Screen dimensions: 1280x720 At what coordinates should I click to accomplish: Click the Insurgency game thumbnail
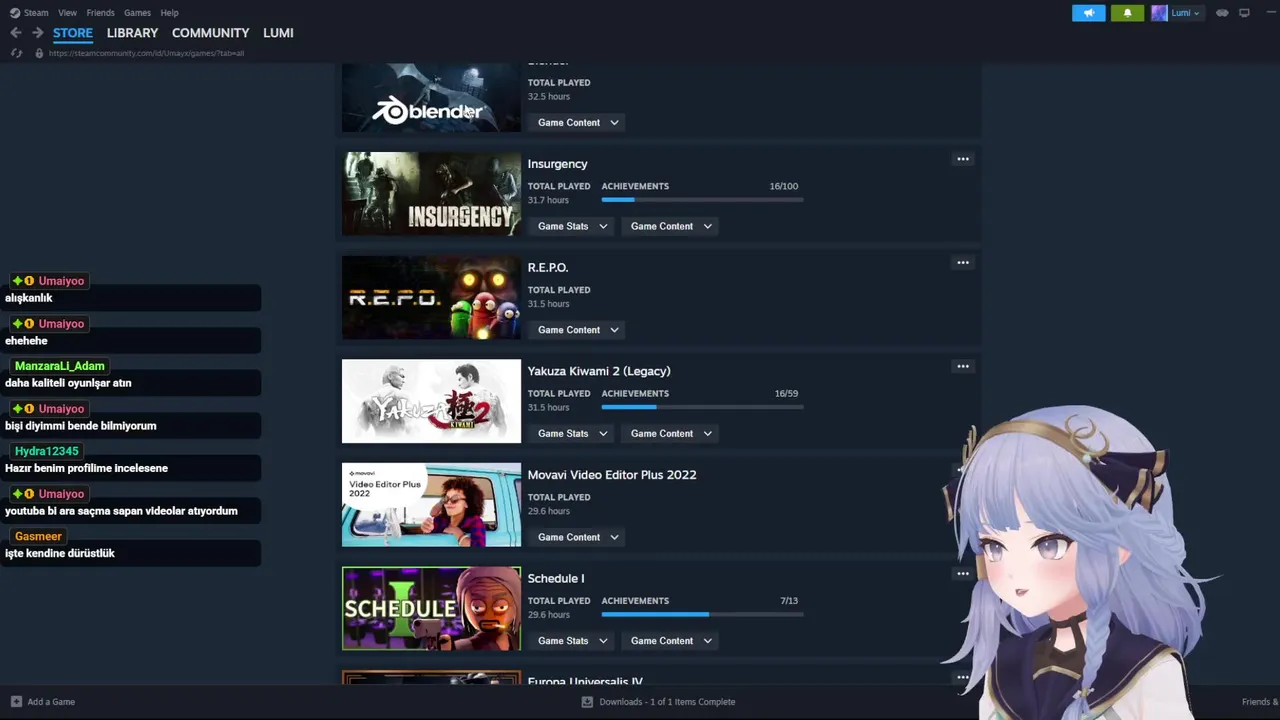pos(431,194)
